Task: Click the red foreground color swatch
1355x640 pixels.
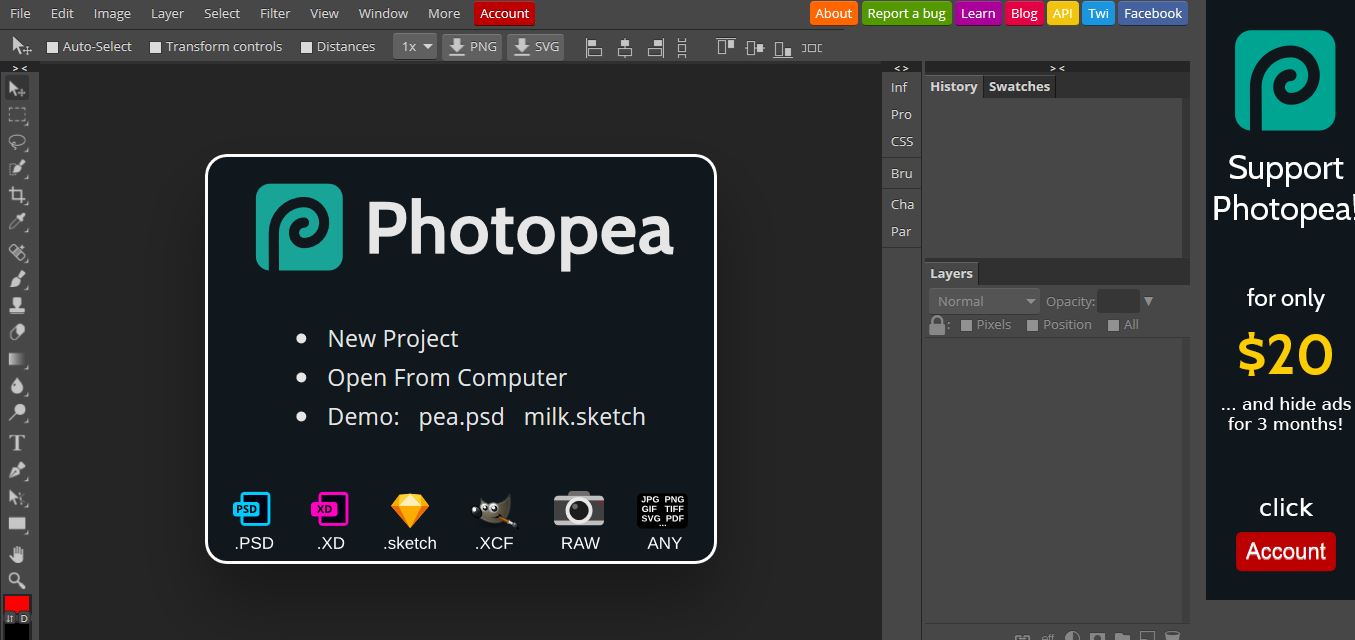Action: tap(17, 603)
